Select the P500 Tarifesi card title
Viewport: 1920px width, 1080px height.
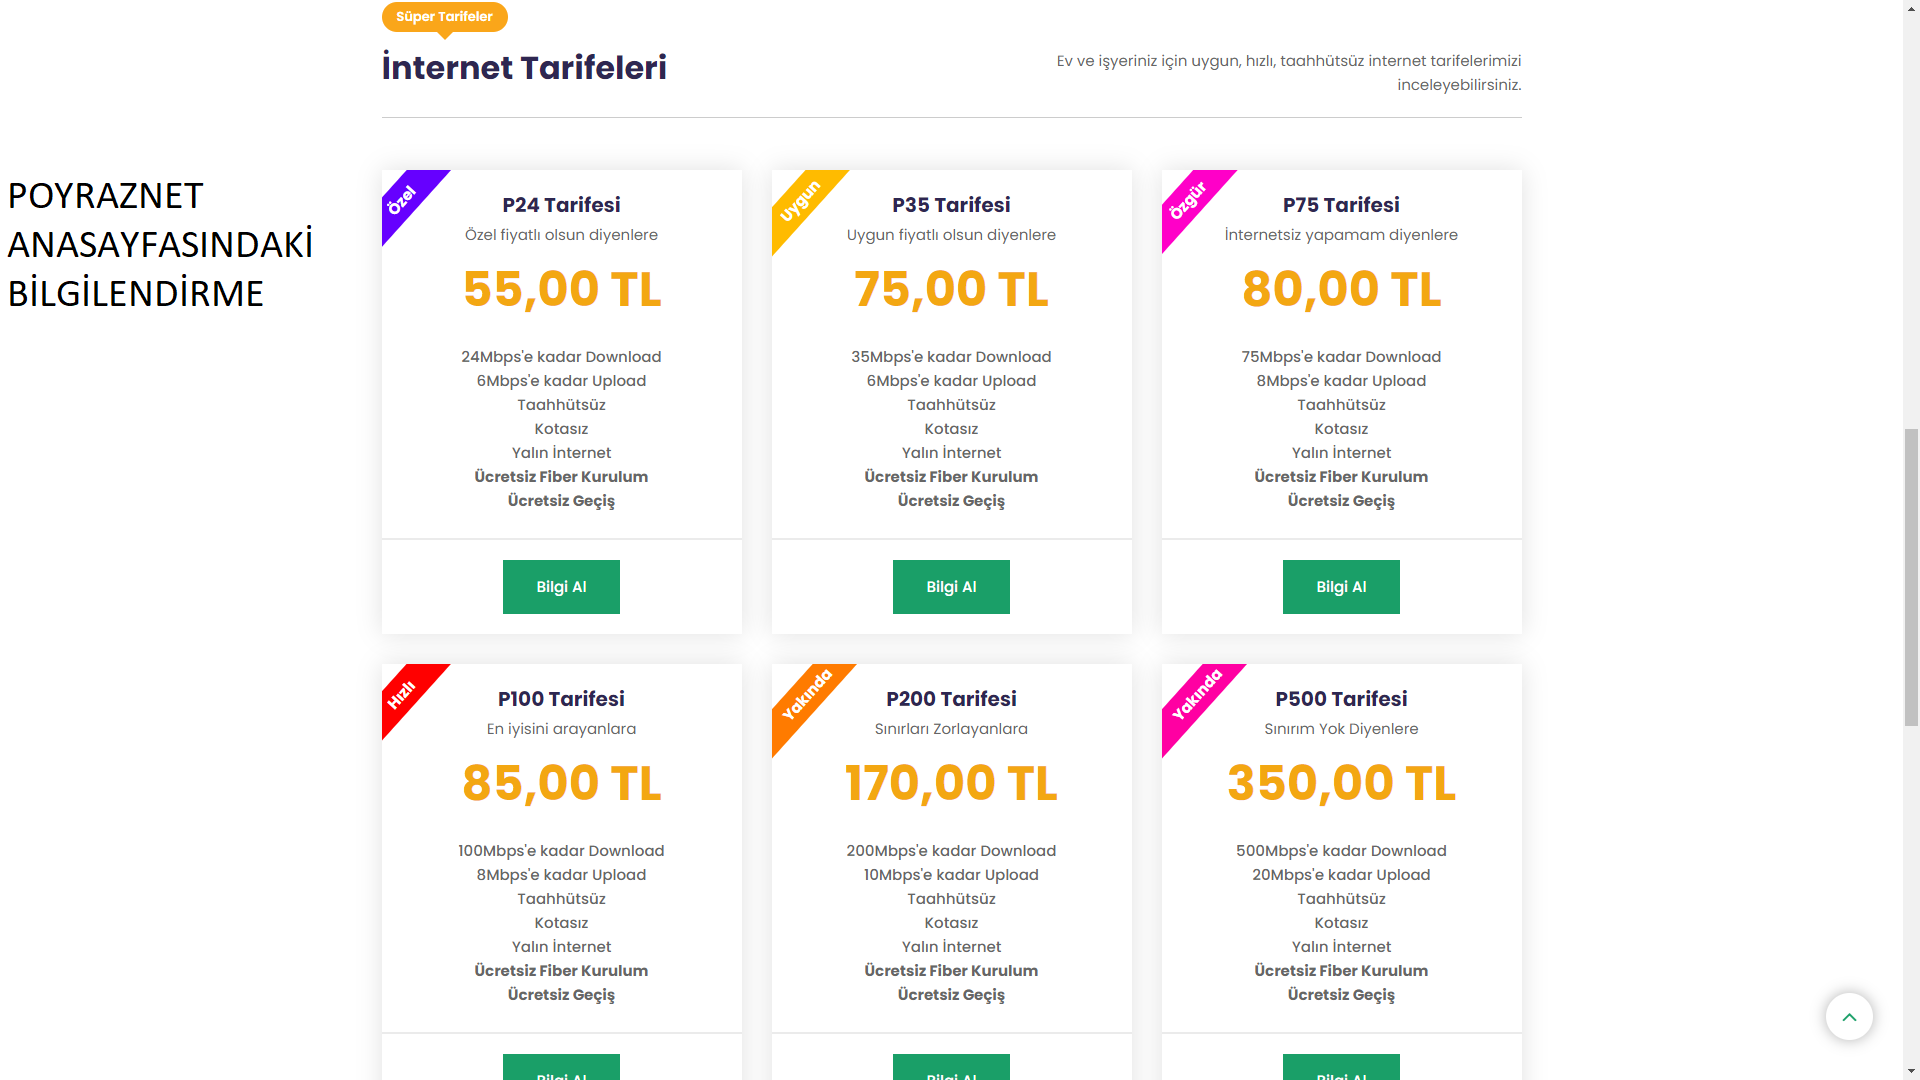tap(1341, 699)
